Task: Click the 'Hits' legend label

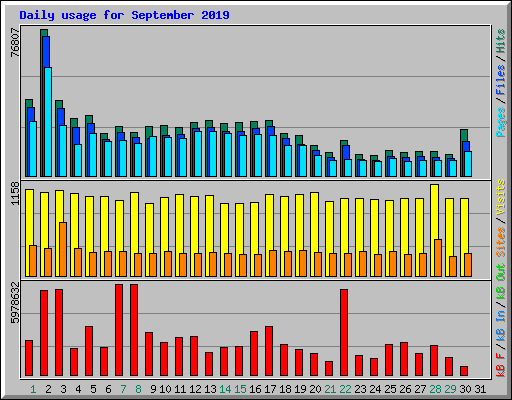Action: (501, 41)
